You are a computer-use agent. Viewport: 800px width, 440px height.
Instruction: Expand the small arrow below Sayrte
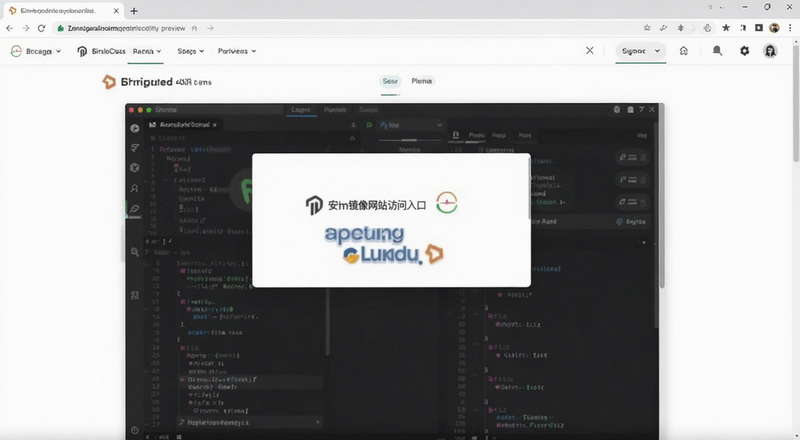(x=644, y=242)
